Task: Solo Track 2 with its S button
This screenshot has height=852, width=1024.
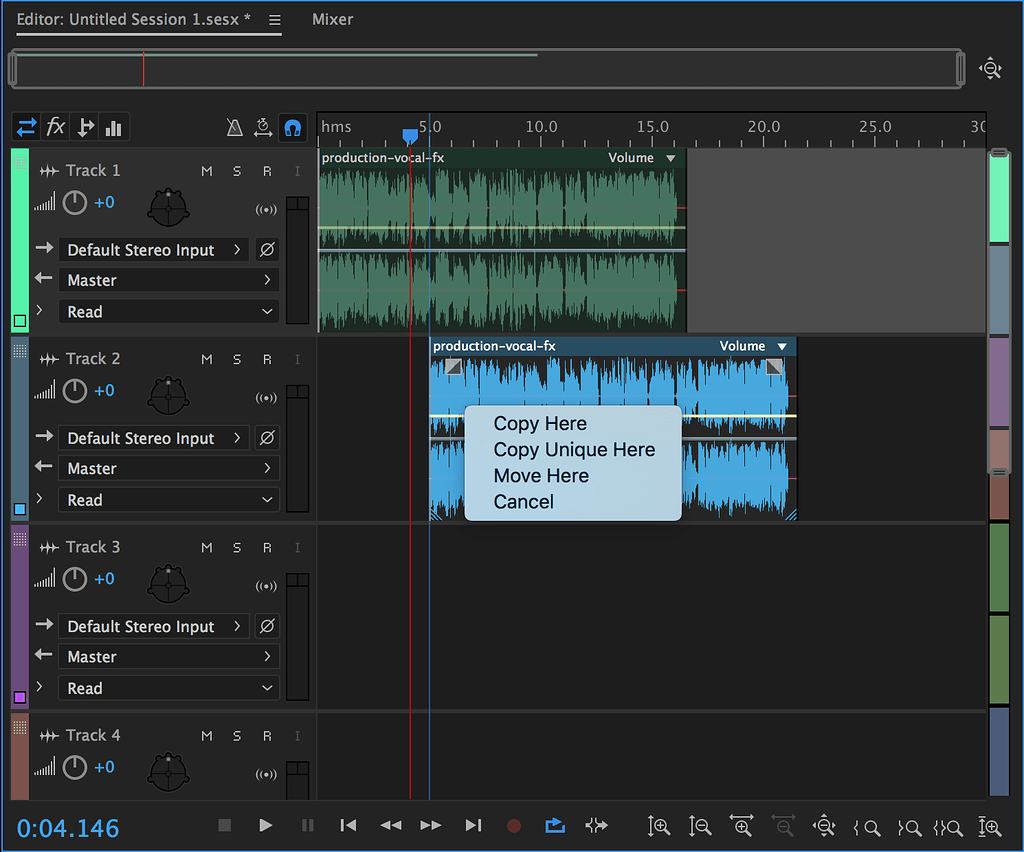Action: 235,359
